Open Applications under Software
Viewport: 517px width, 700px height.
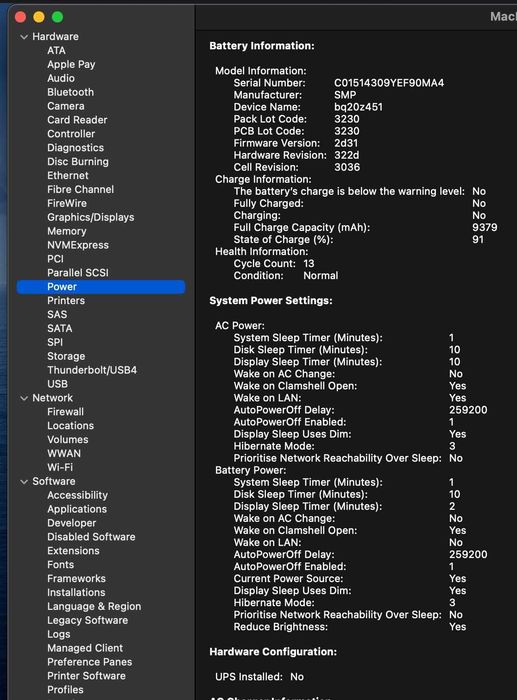pos(77,509)
